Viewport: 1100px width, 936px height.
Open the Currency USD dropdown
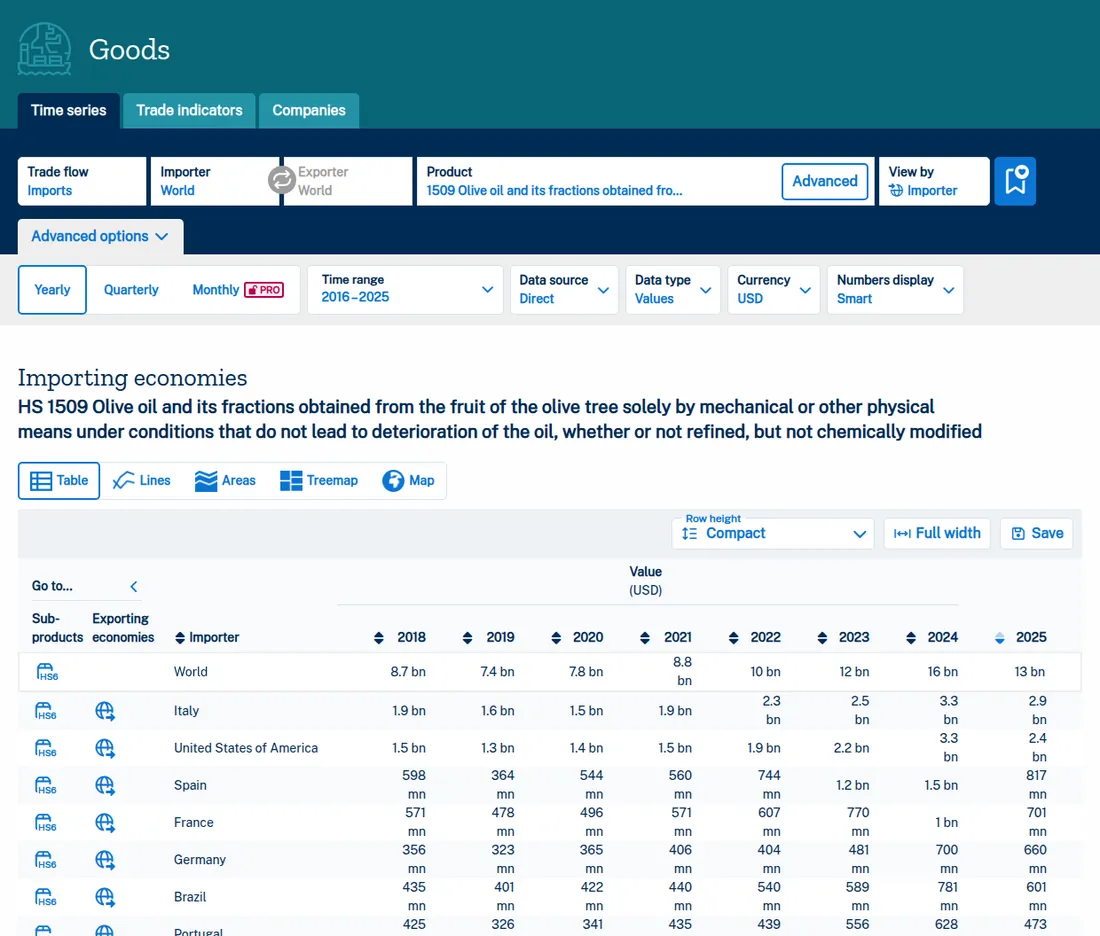773,290
